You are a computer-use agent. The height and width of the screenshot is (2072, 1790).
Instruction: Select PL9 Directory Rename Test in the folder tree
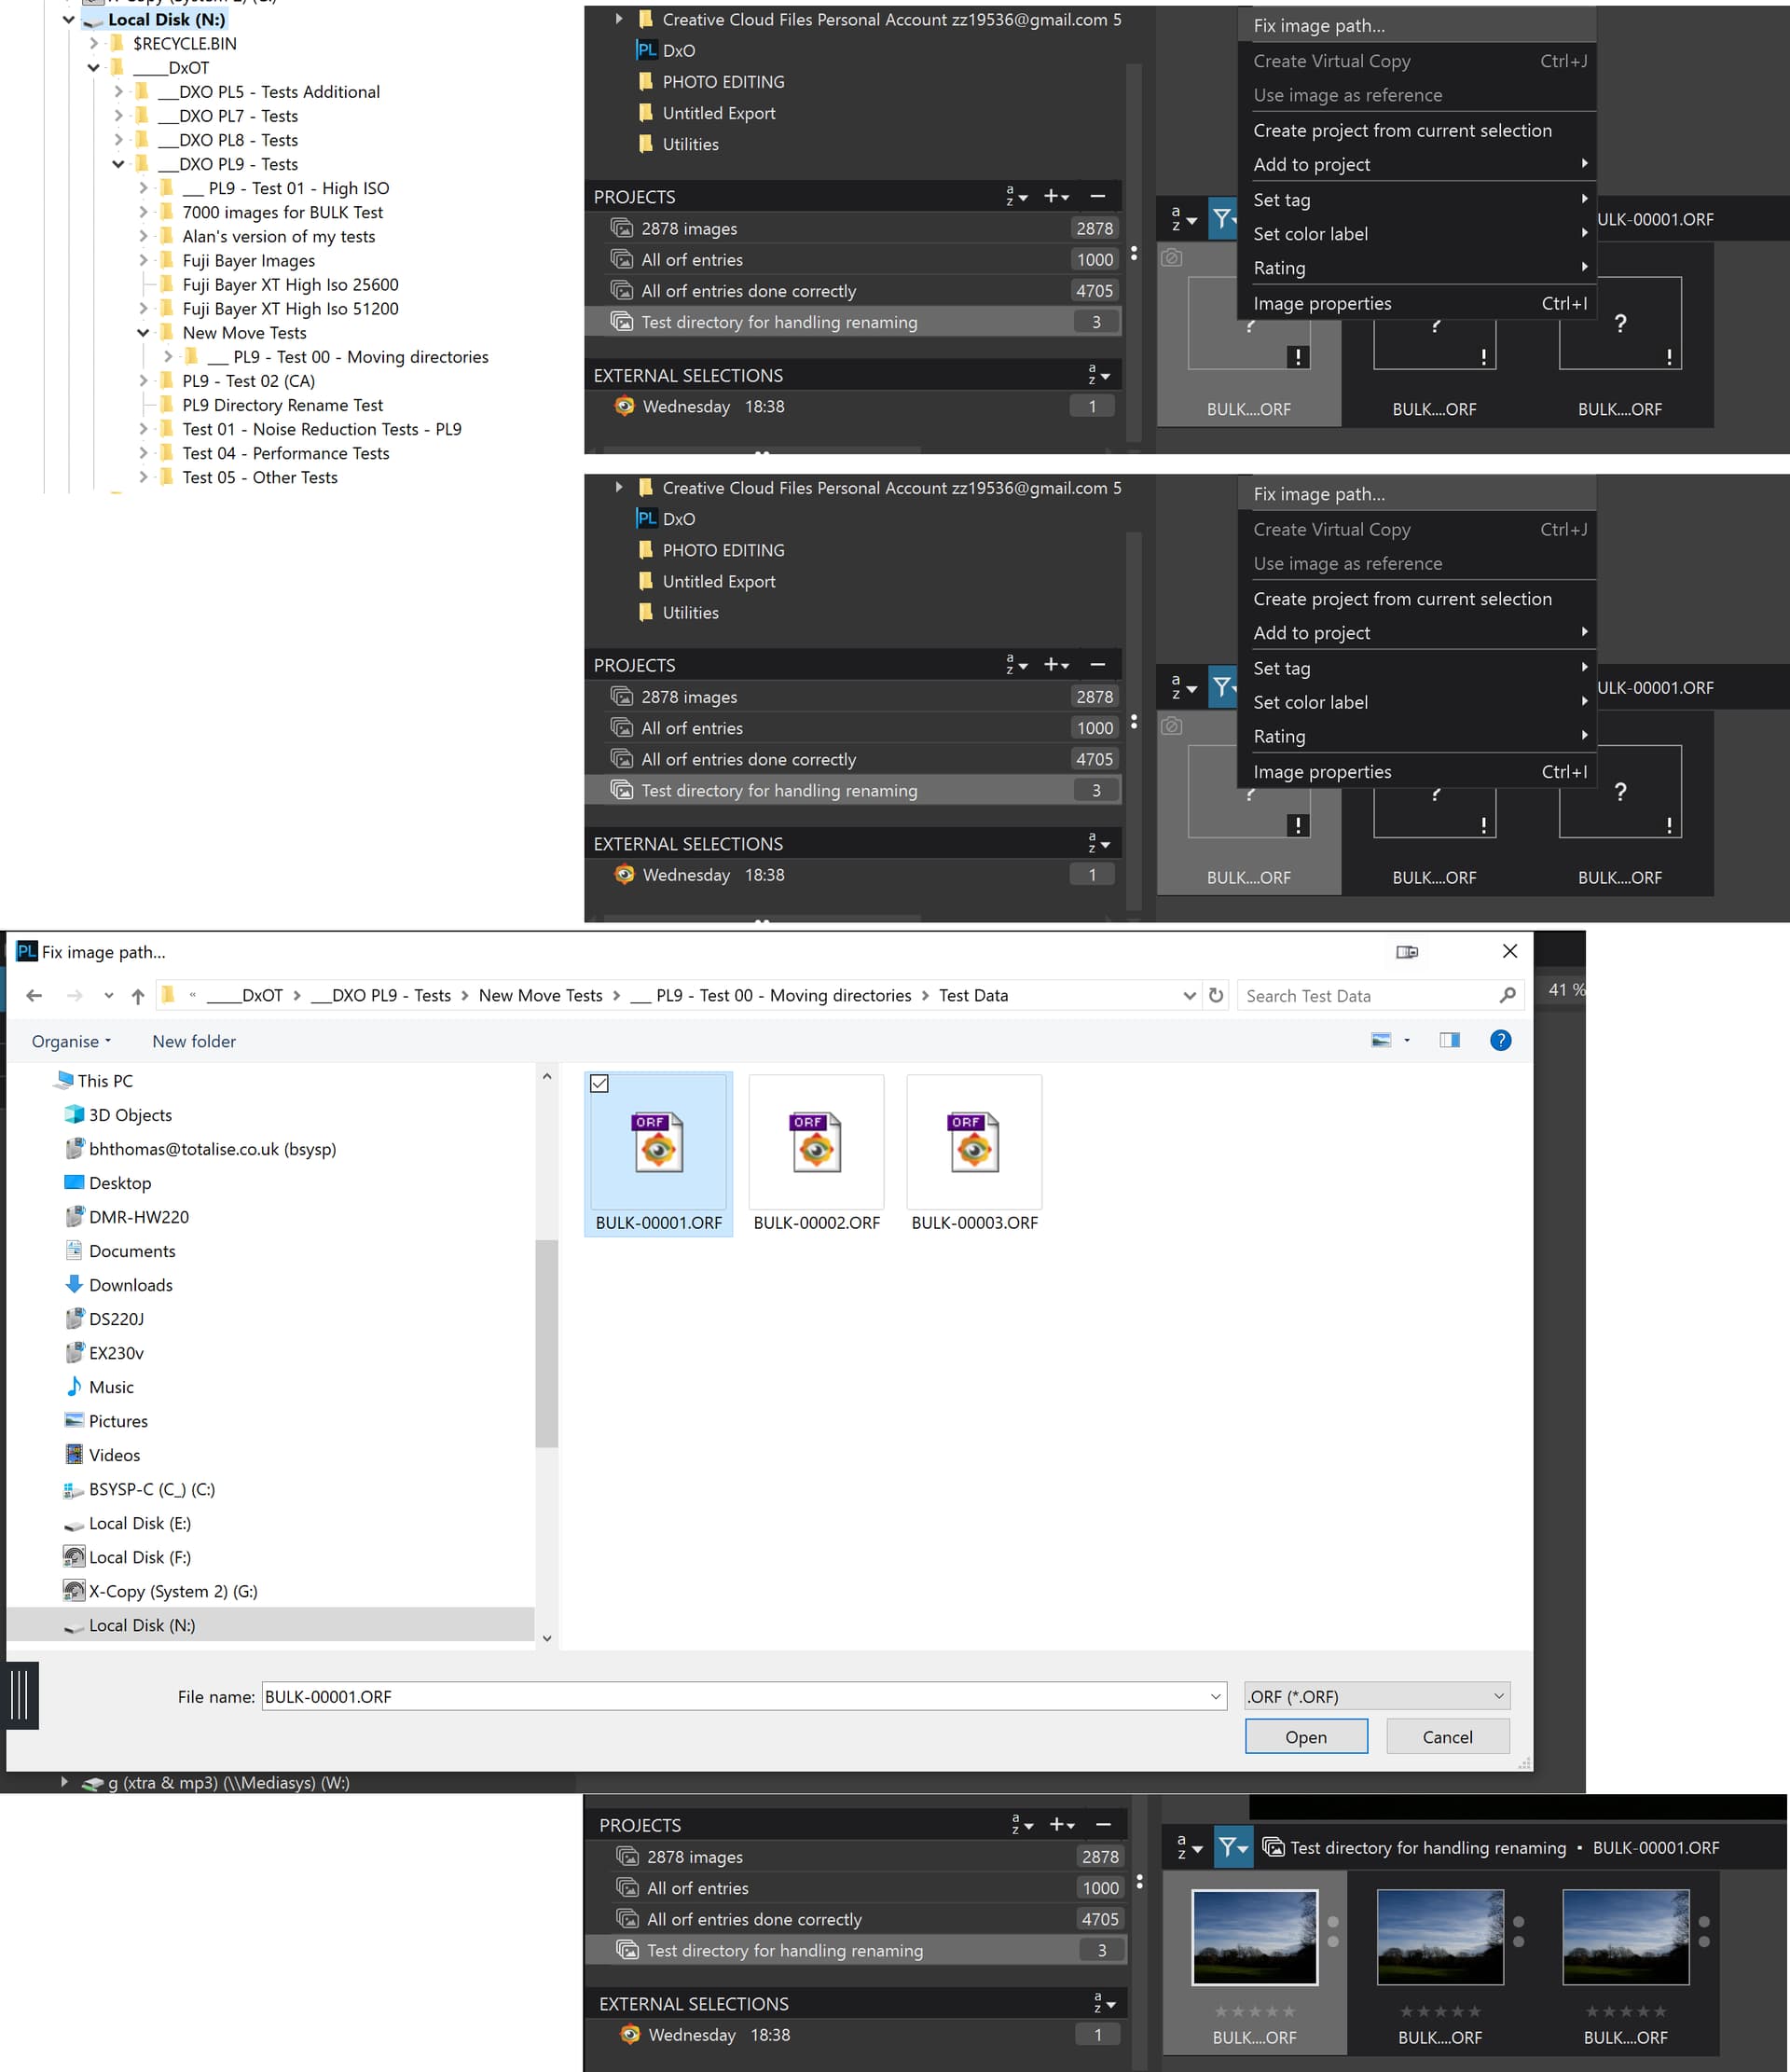coord(282,405)
